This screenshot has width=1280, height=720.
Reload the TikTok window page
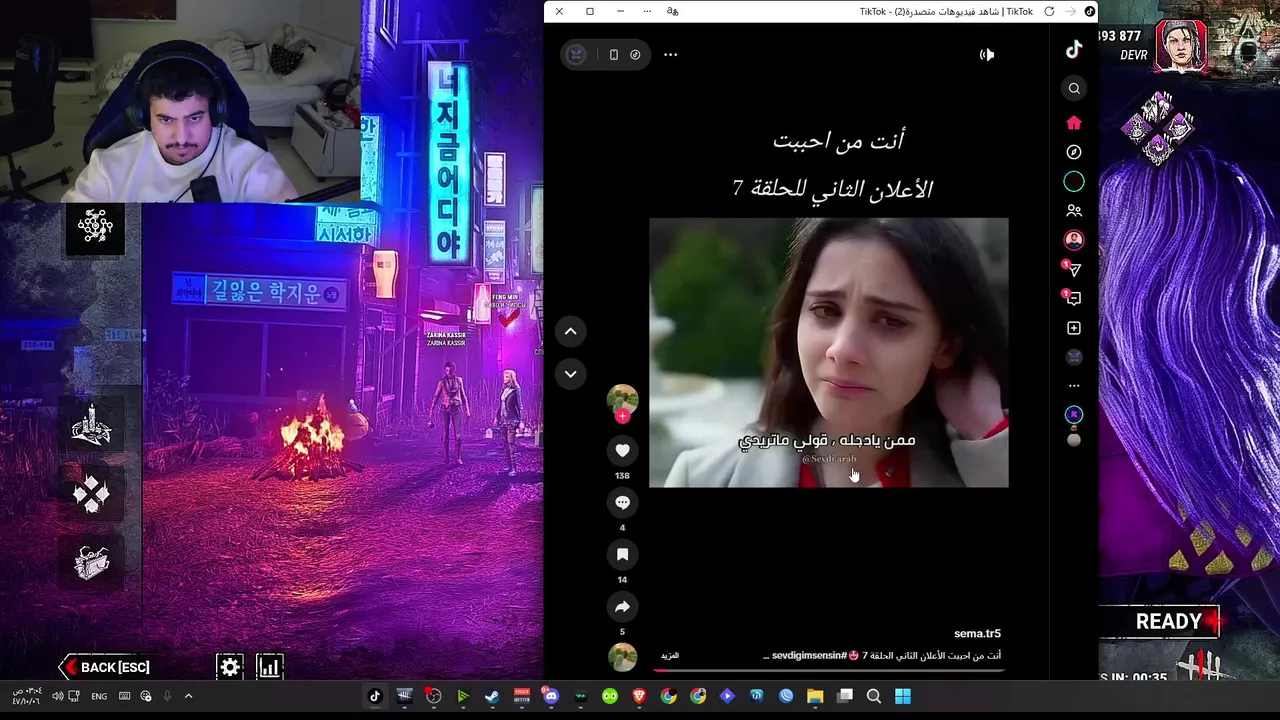click(x=1049, y=11)
